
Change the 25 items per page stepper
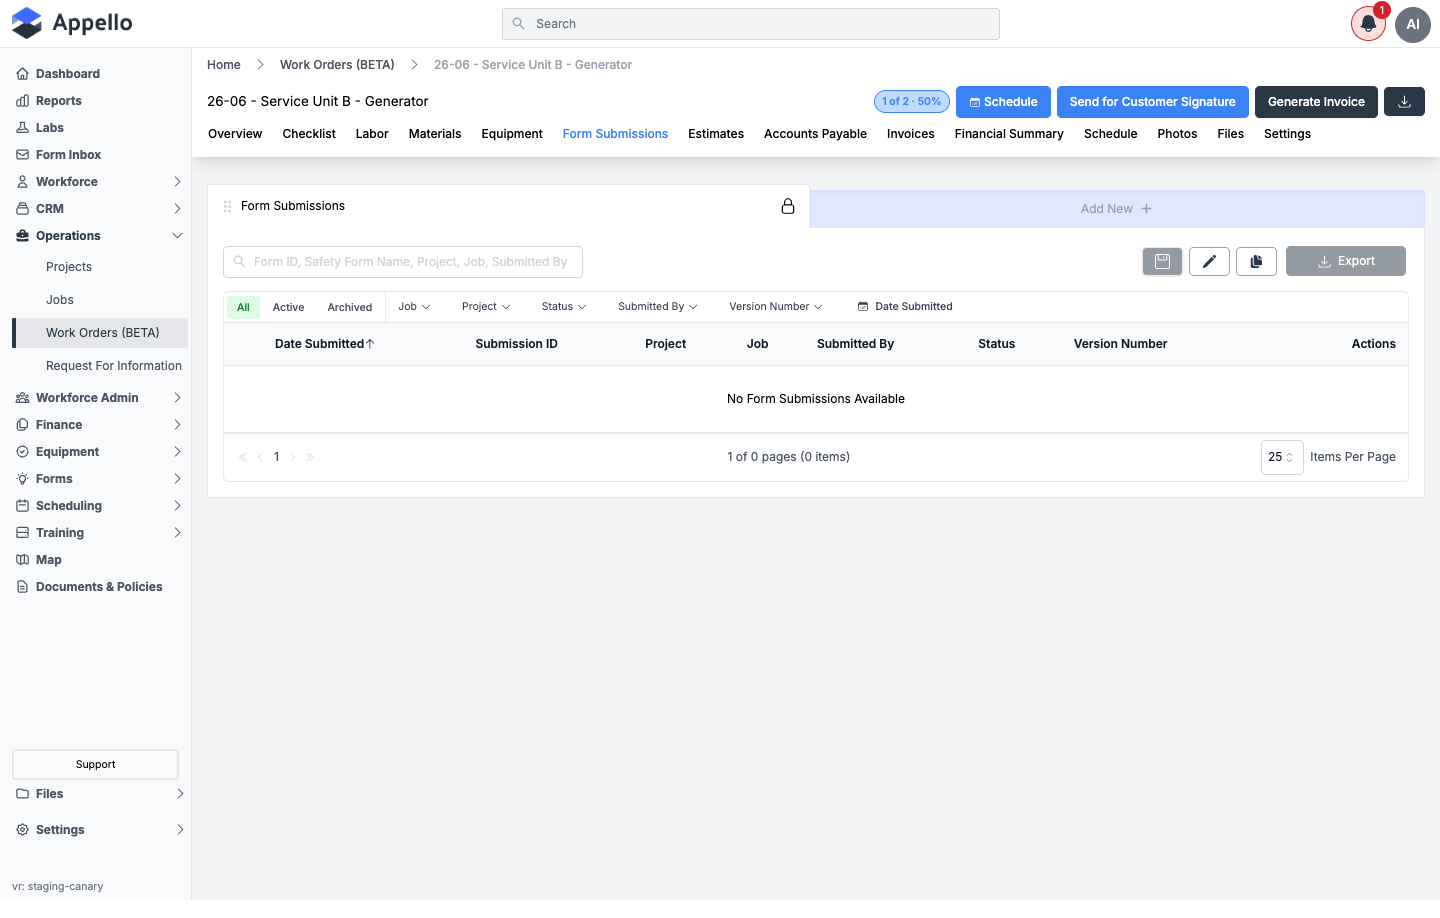click(1282, 457)
